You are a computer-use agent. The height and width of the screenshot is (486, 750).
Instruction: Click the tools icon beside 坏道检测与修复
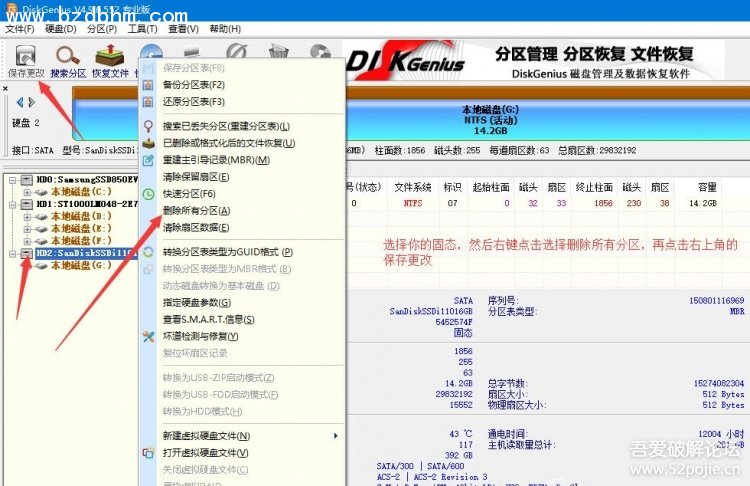coord(148,336)
